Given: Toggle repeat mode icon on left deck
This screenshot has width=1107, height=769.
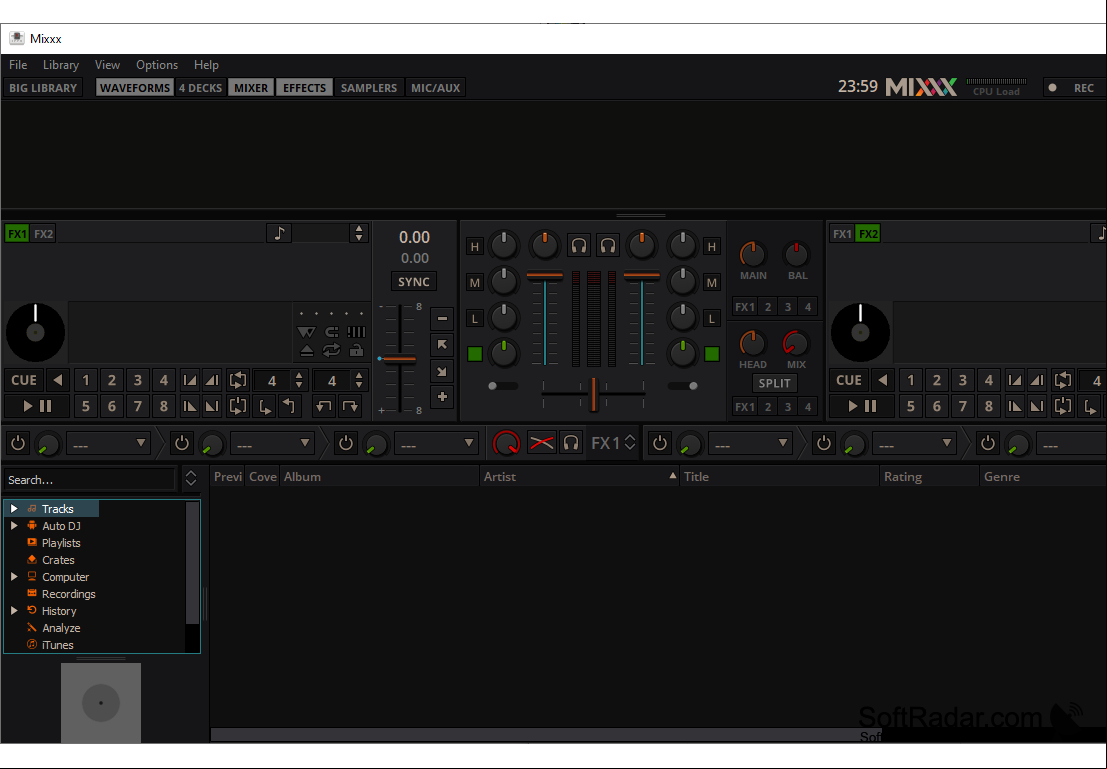Looking at the screenshot, I should 331,350.
